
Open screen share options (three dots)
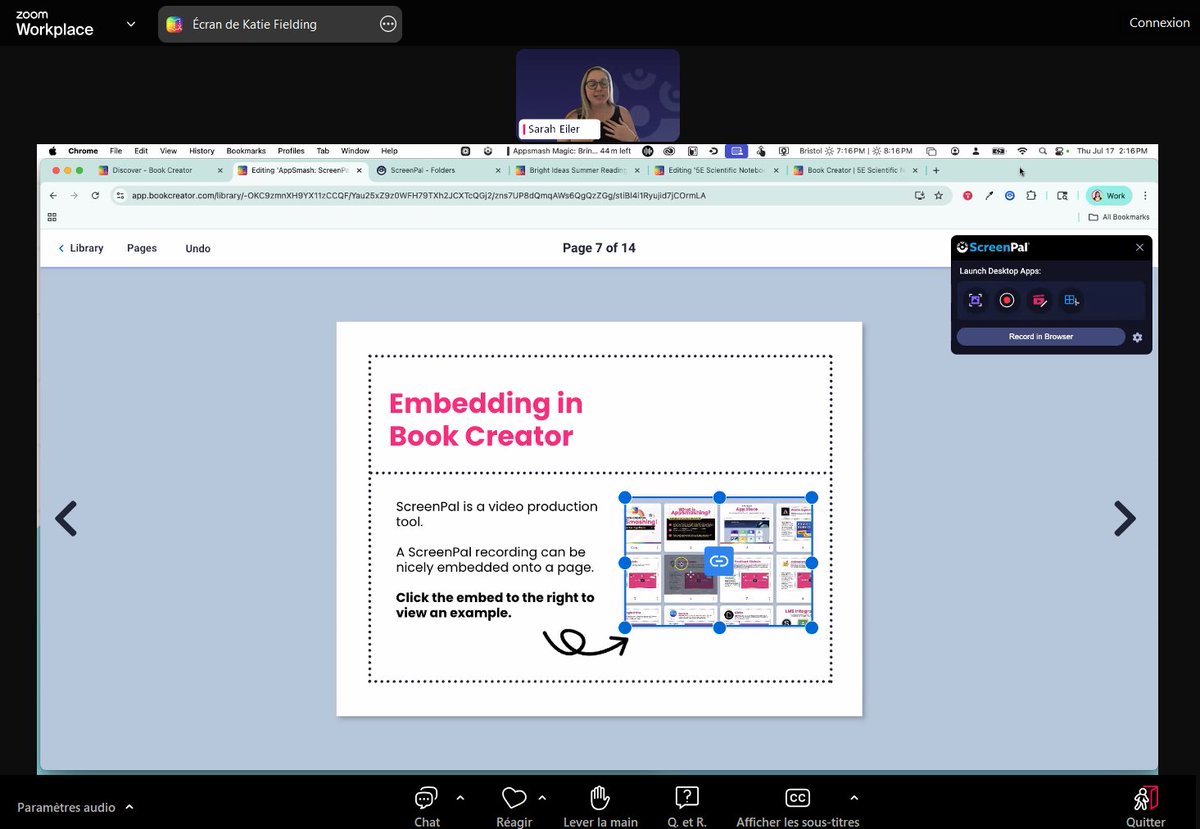coord(388,25)
